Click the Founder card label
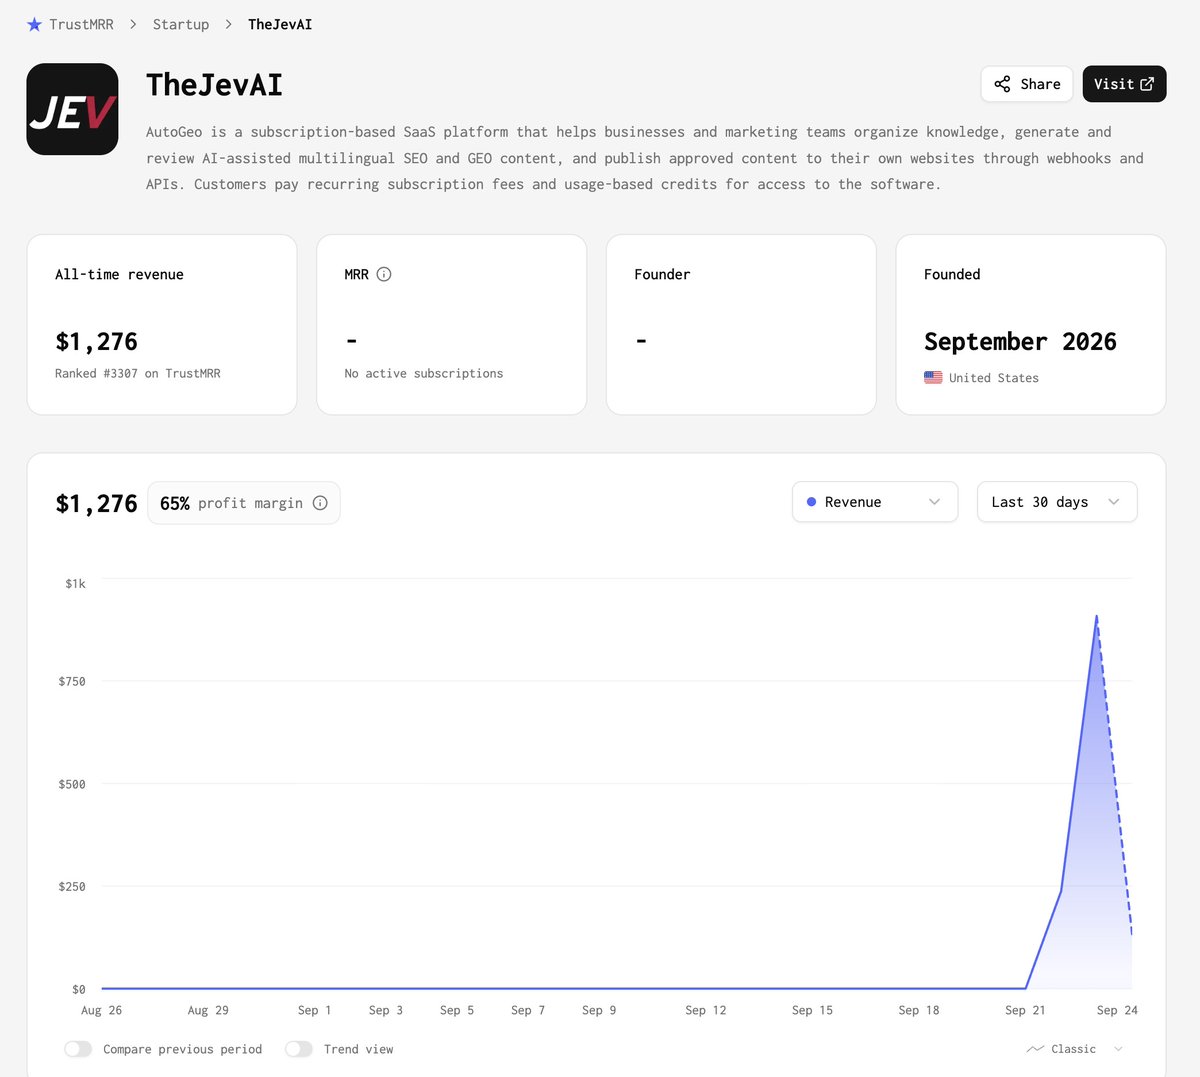The width and height of the screenshot is (1200, 1077). [x=662, y=274]
